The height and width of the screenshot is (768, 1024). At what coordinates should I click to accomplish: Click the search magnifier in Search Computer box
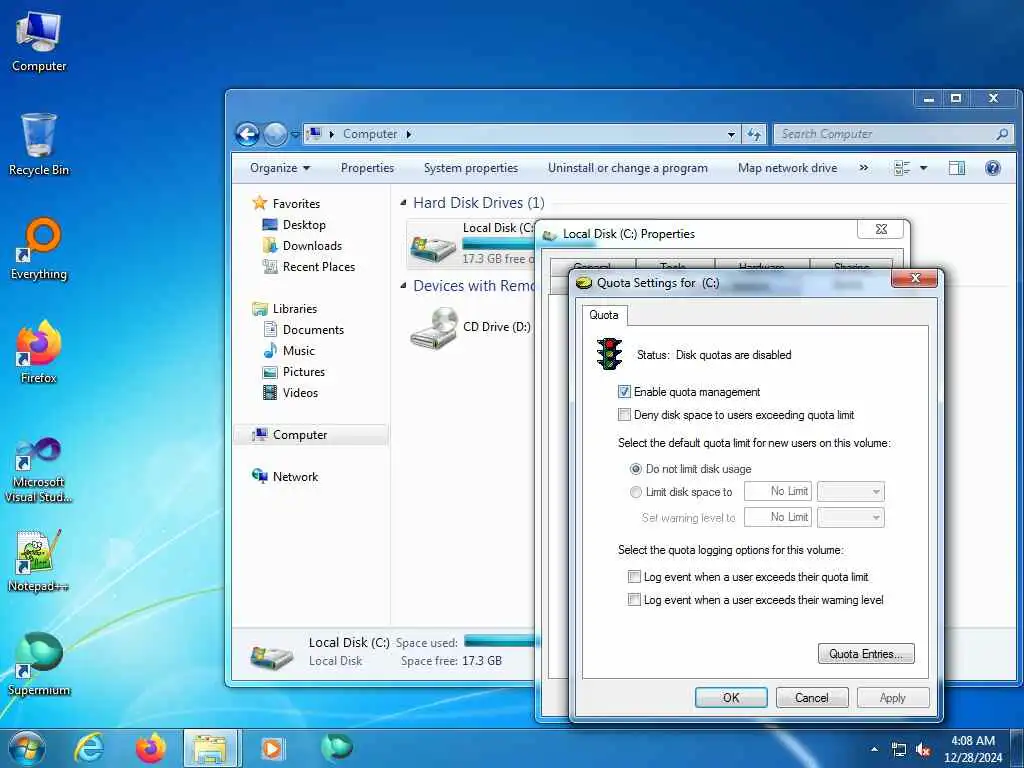pos(1002,134)
